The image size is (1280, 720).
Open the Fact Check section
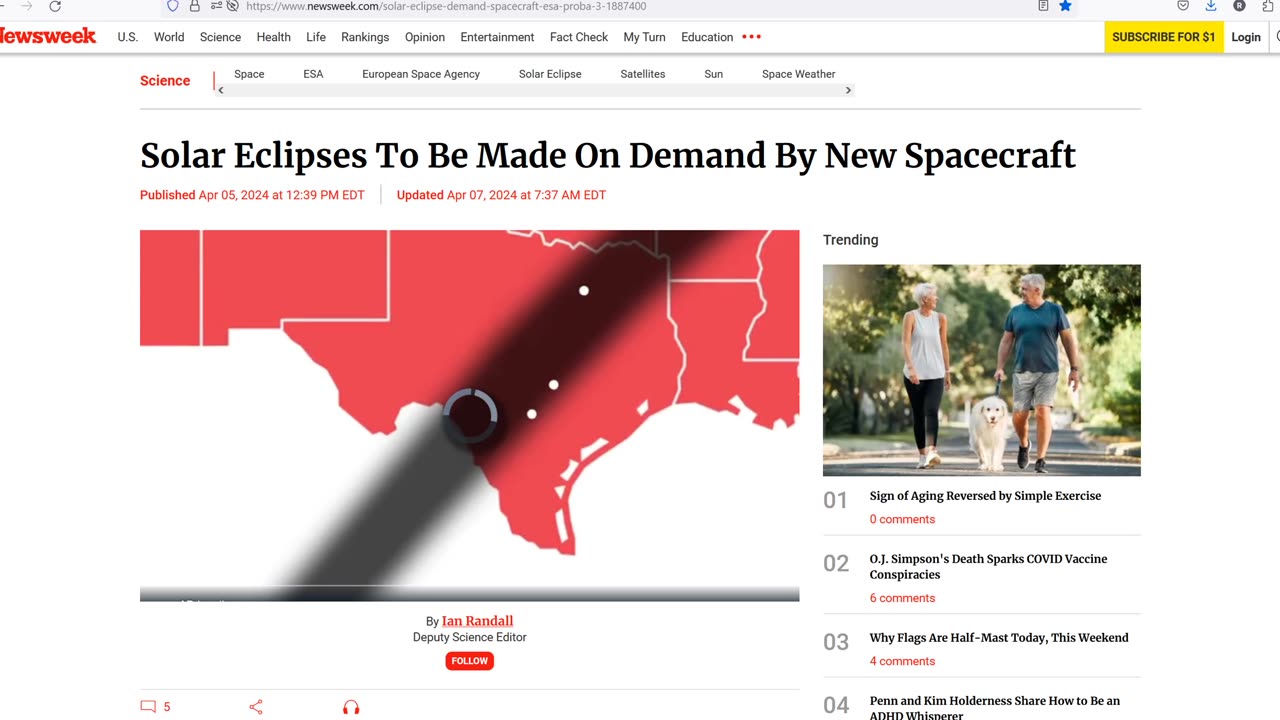[x=579, y=37]
